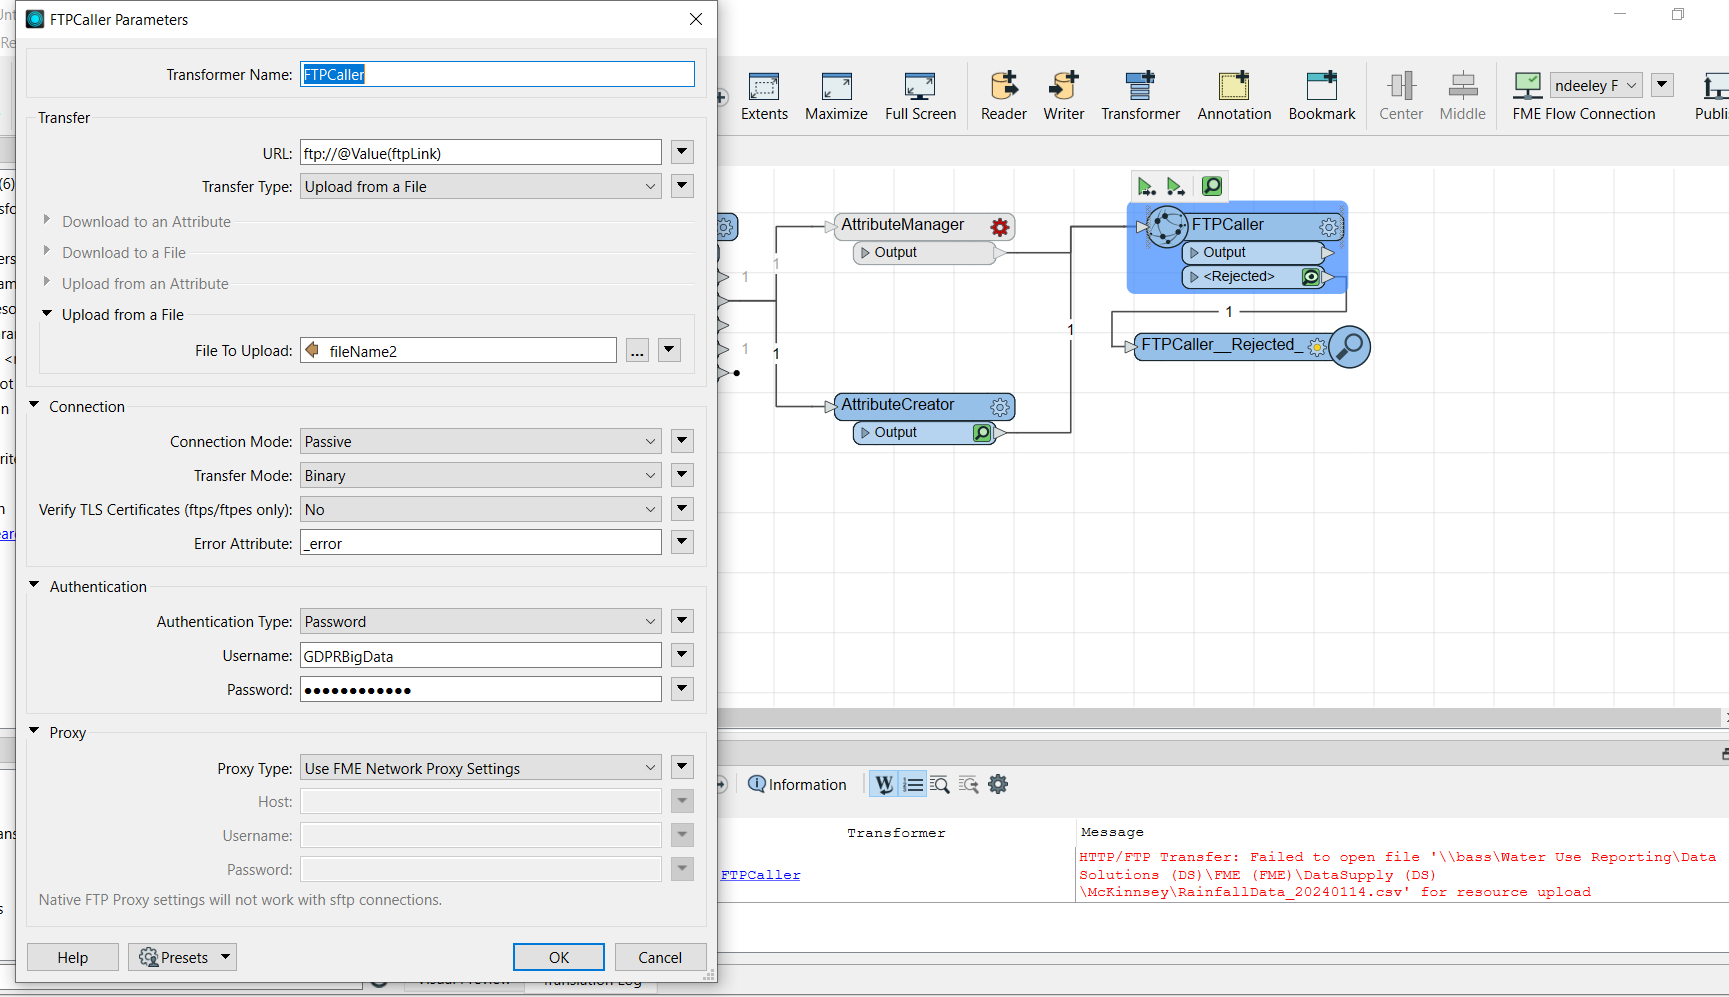Open Verify TLS Certificates dropdown

tap(481, 510)
